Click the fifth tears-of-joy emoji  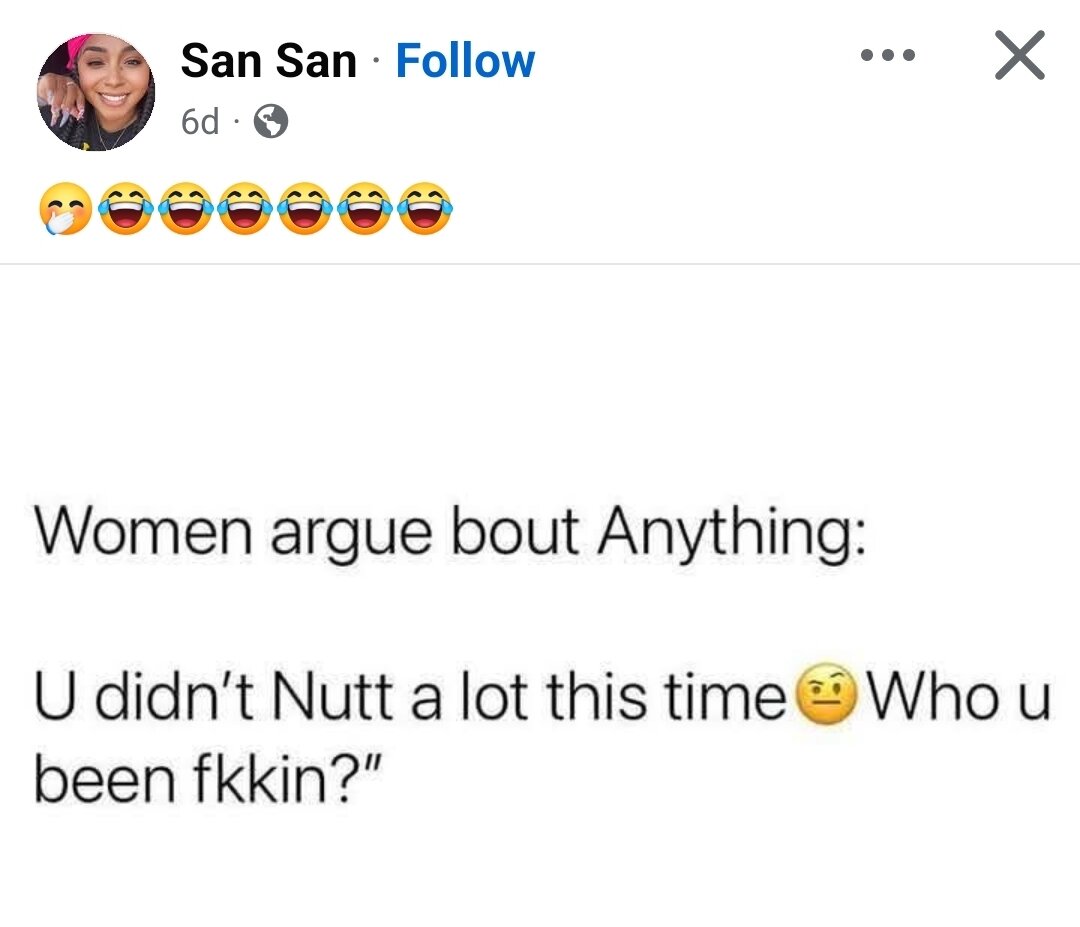tap(366, 208)
